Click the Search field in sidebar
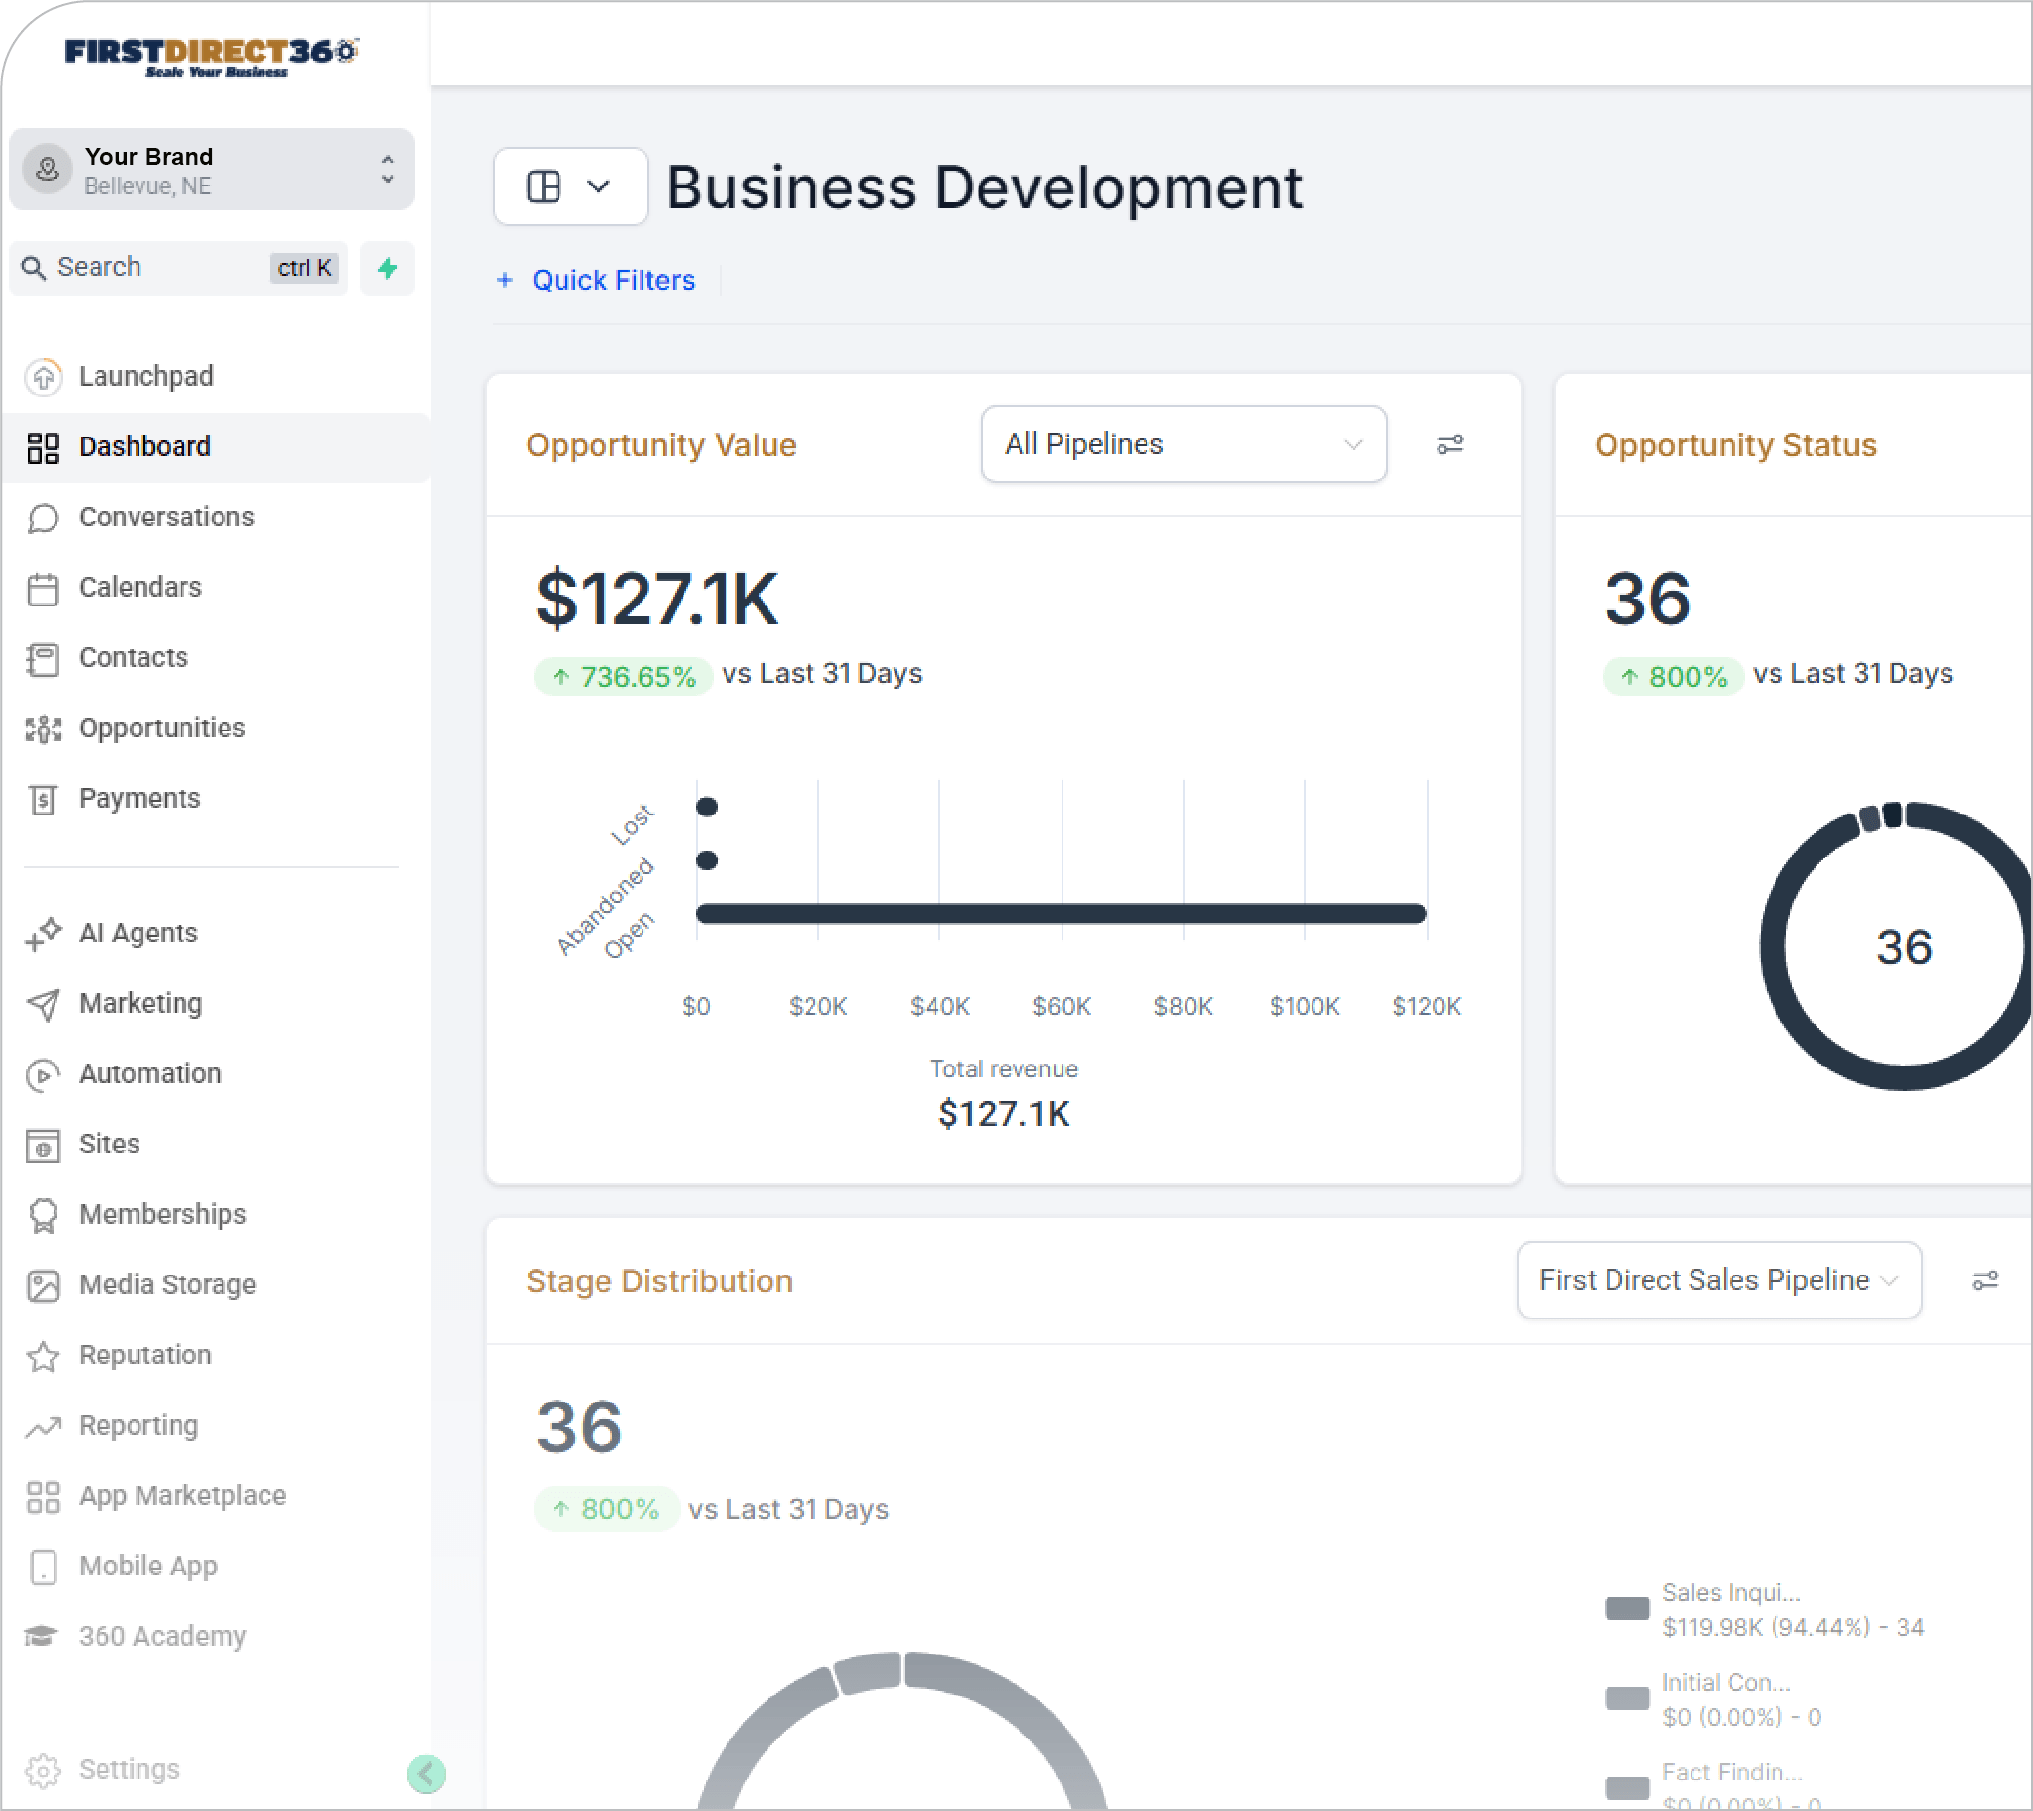 (x=178, y=267)
